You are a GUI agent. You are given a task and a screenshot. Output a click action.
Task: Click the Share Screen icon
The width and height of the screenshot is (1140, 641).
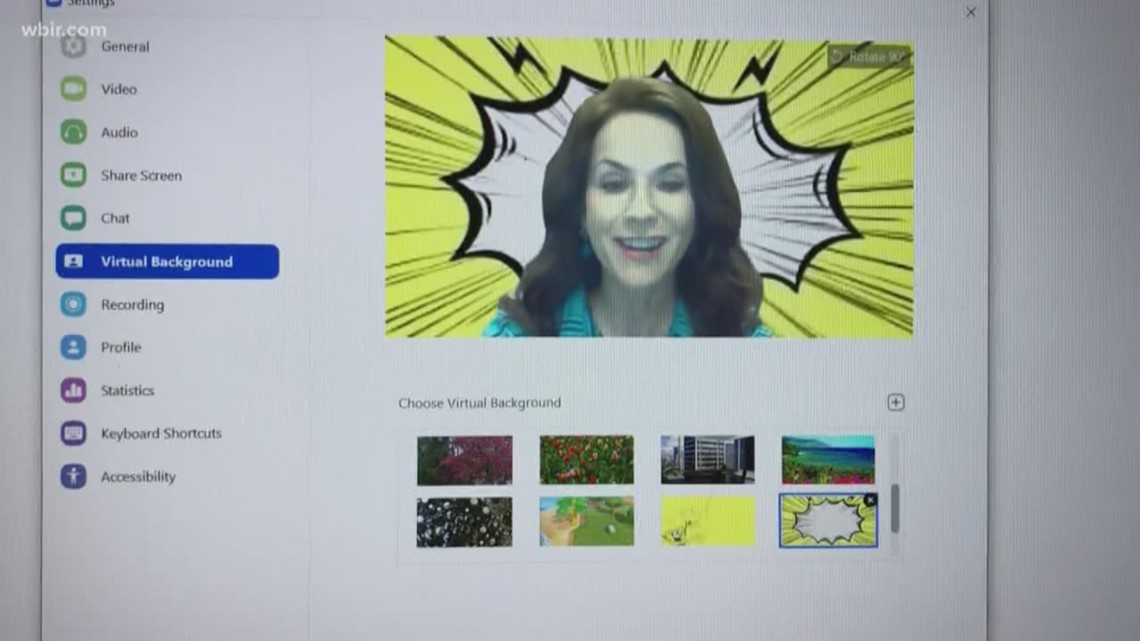coord(73,175)
